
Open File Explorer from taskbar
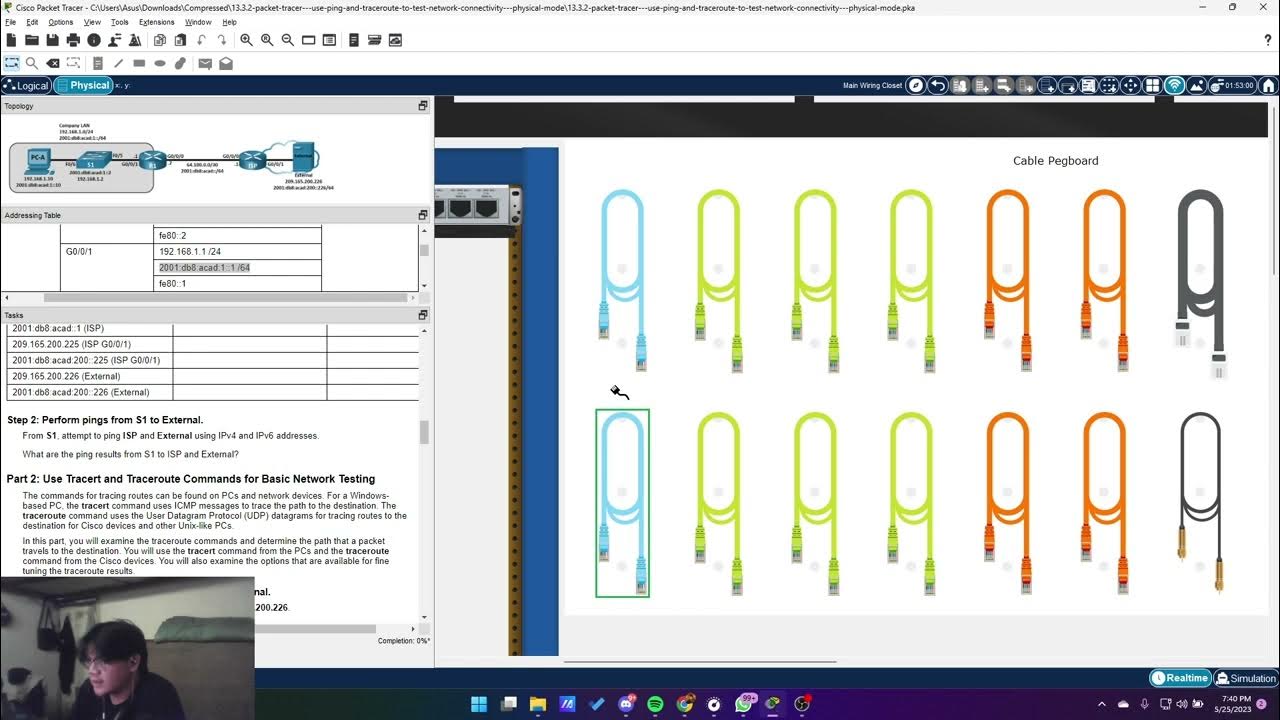coord(538,704)
